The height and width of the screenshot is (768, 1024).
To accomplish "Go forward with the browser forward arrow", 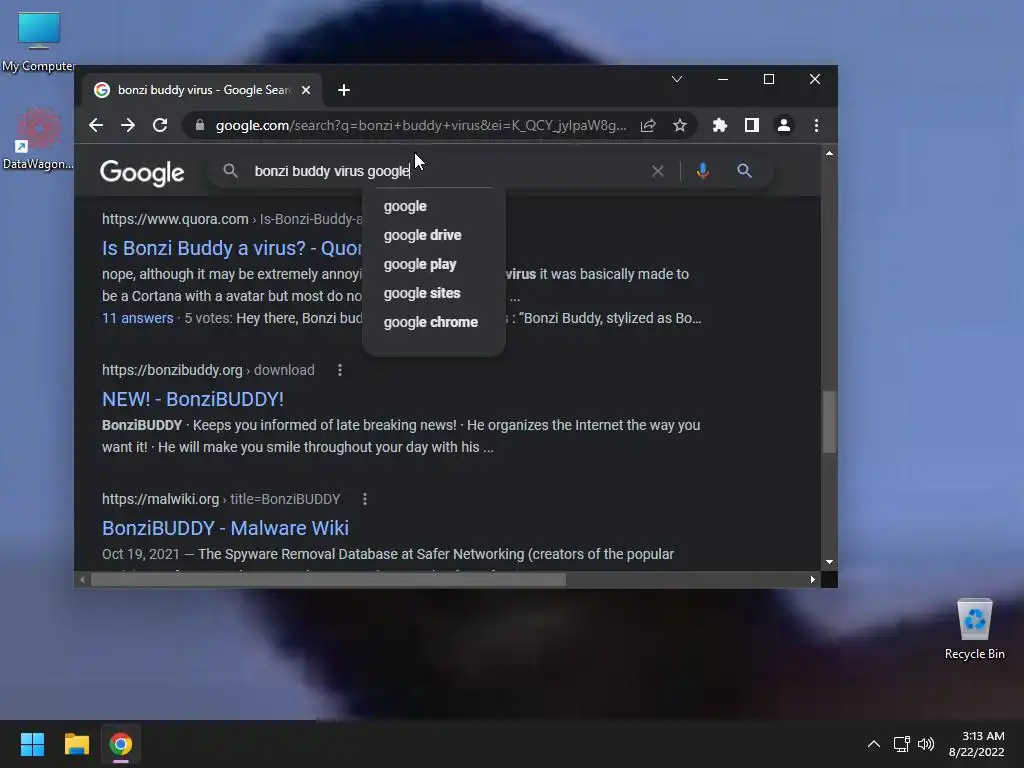I will [x=128, y=125].
